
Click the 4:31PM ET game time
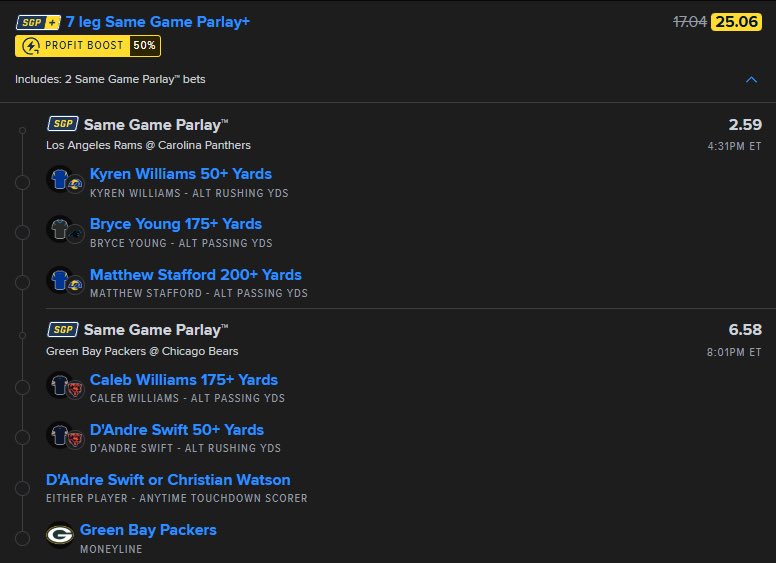734,146
